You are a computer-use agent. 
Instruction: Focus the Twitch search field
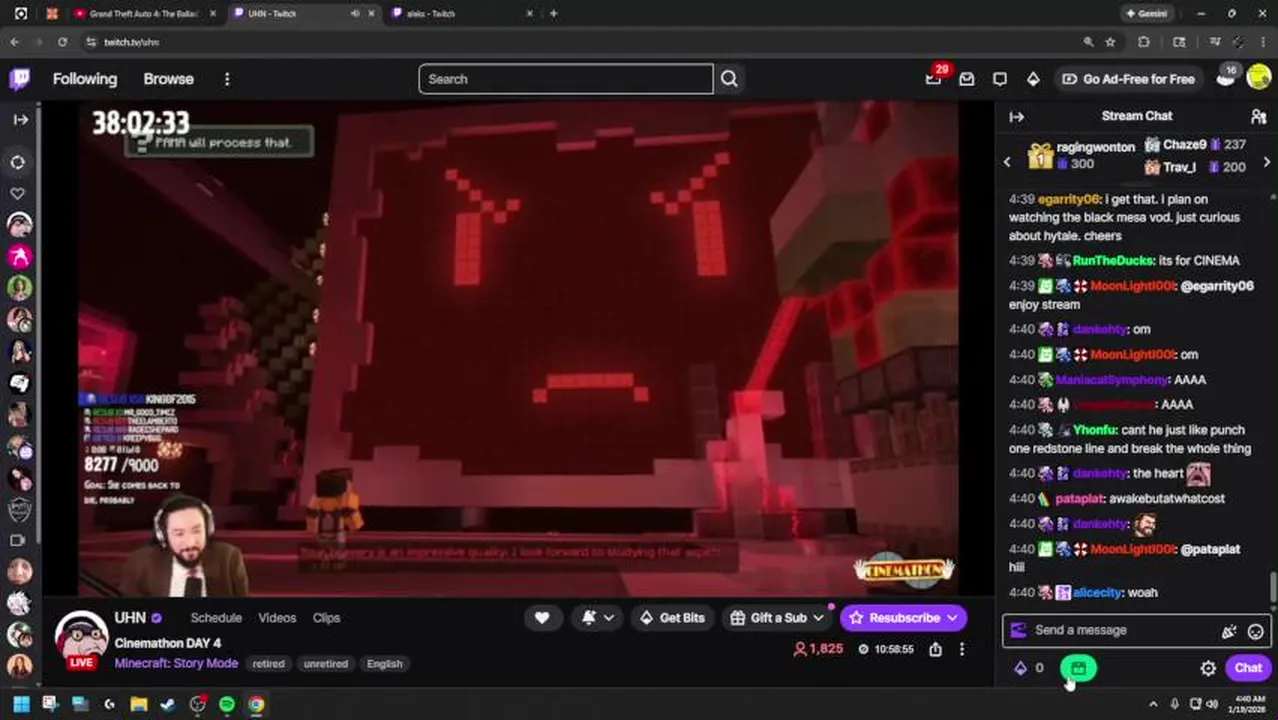pos(566,79)
